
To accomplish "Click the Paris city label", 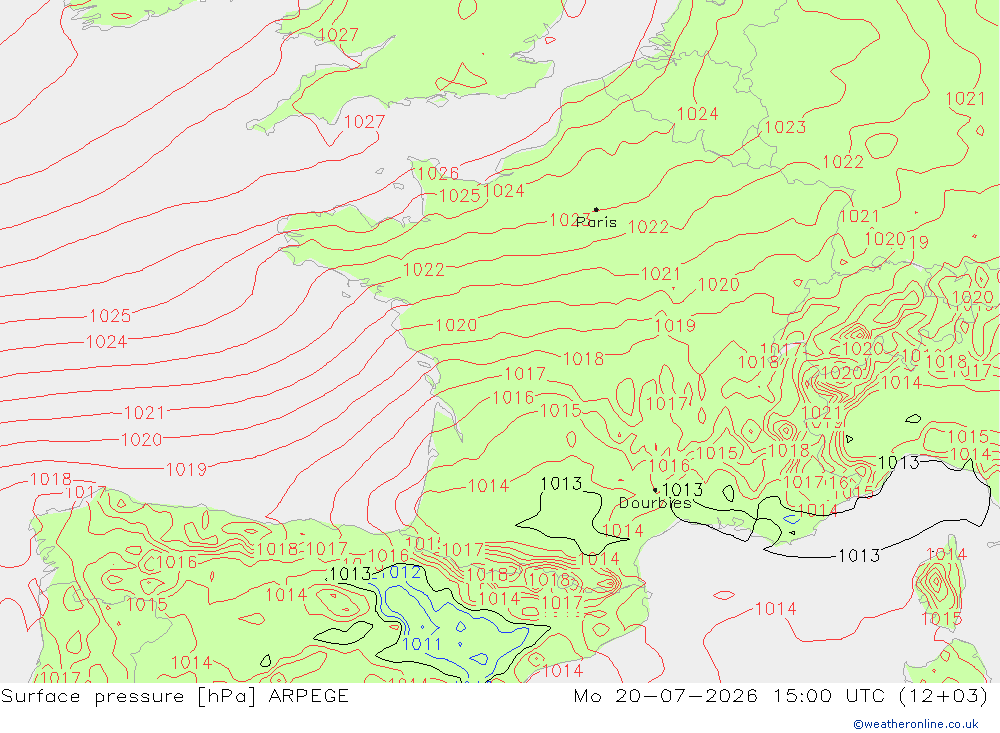I will [596, 222].
